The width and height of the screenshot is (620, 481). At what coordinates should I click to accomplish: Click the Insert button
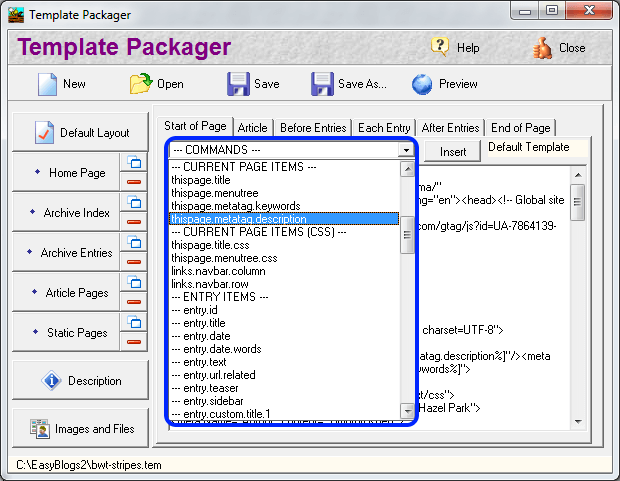point(453,151)
